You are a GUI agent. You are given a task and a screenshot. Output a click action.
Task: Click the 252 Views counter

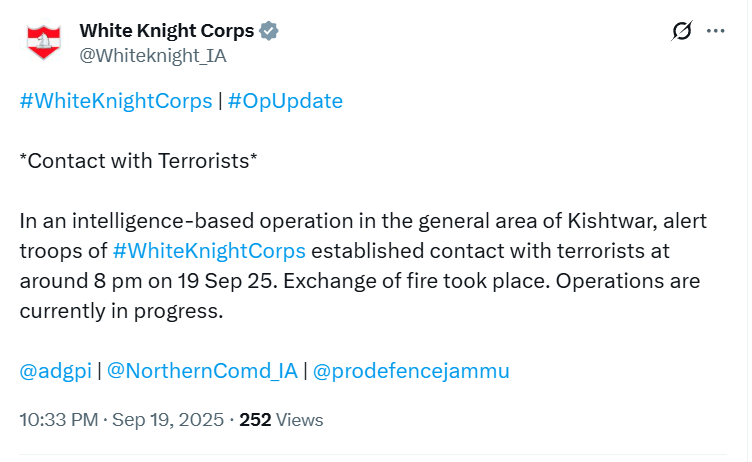pos(282,420)
